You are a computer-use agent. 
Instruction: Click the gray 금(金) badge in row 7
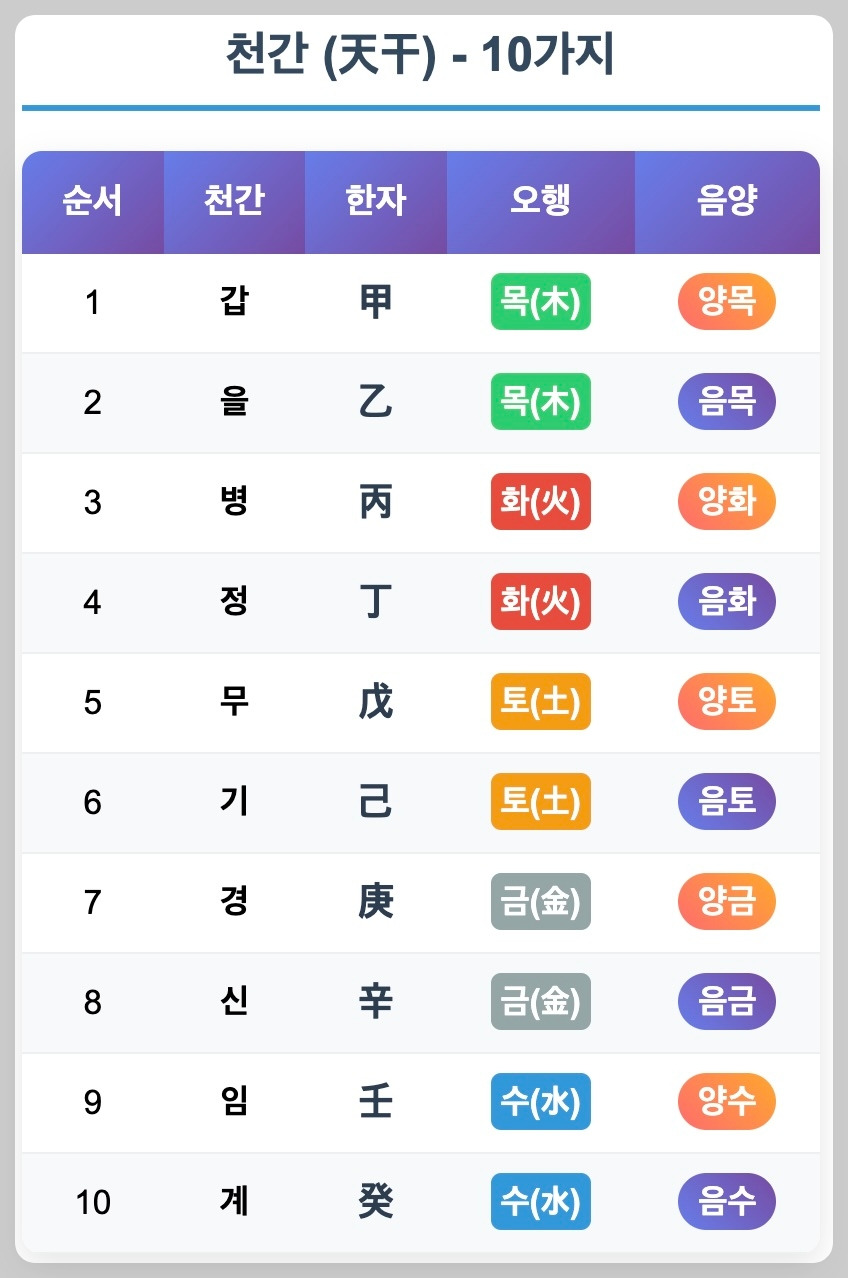coord(540,901)
